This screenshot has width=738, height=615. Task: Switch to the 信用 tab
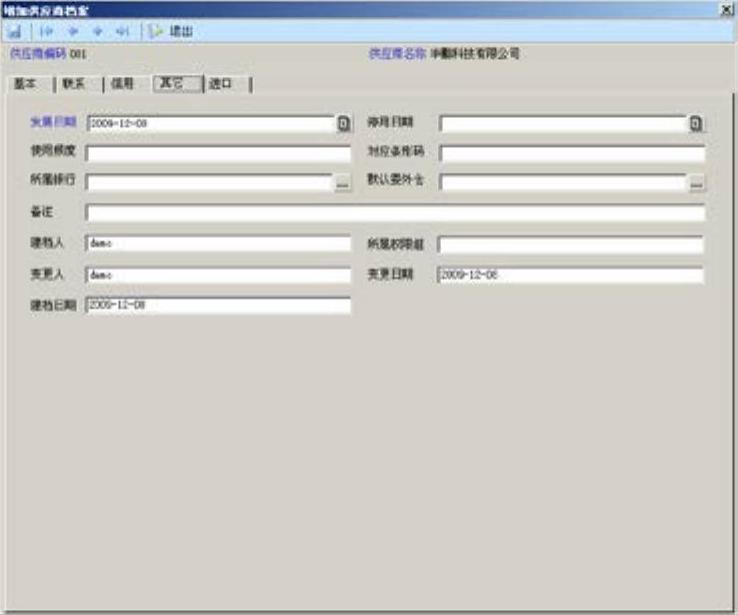pos(123,84)
